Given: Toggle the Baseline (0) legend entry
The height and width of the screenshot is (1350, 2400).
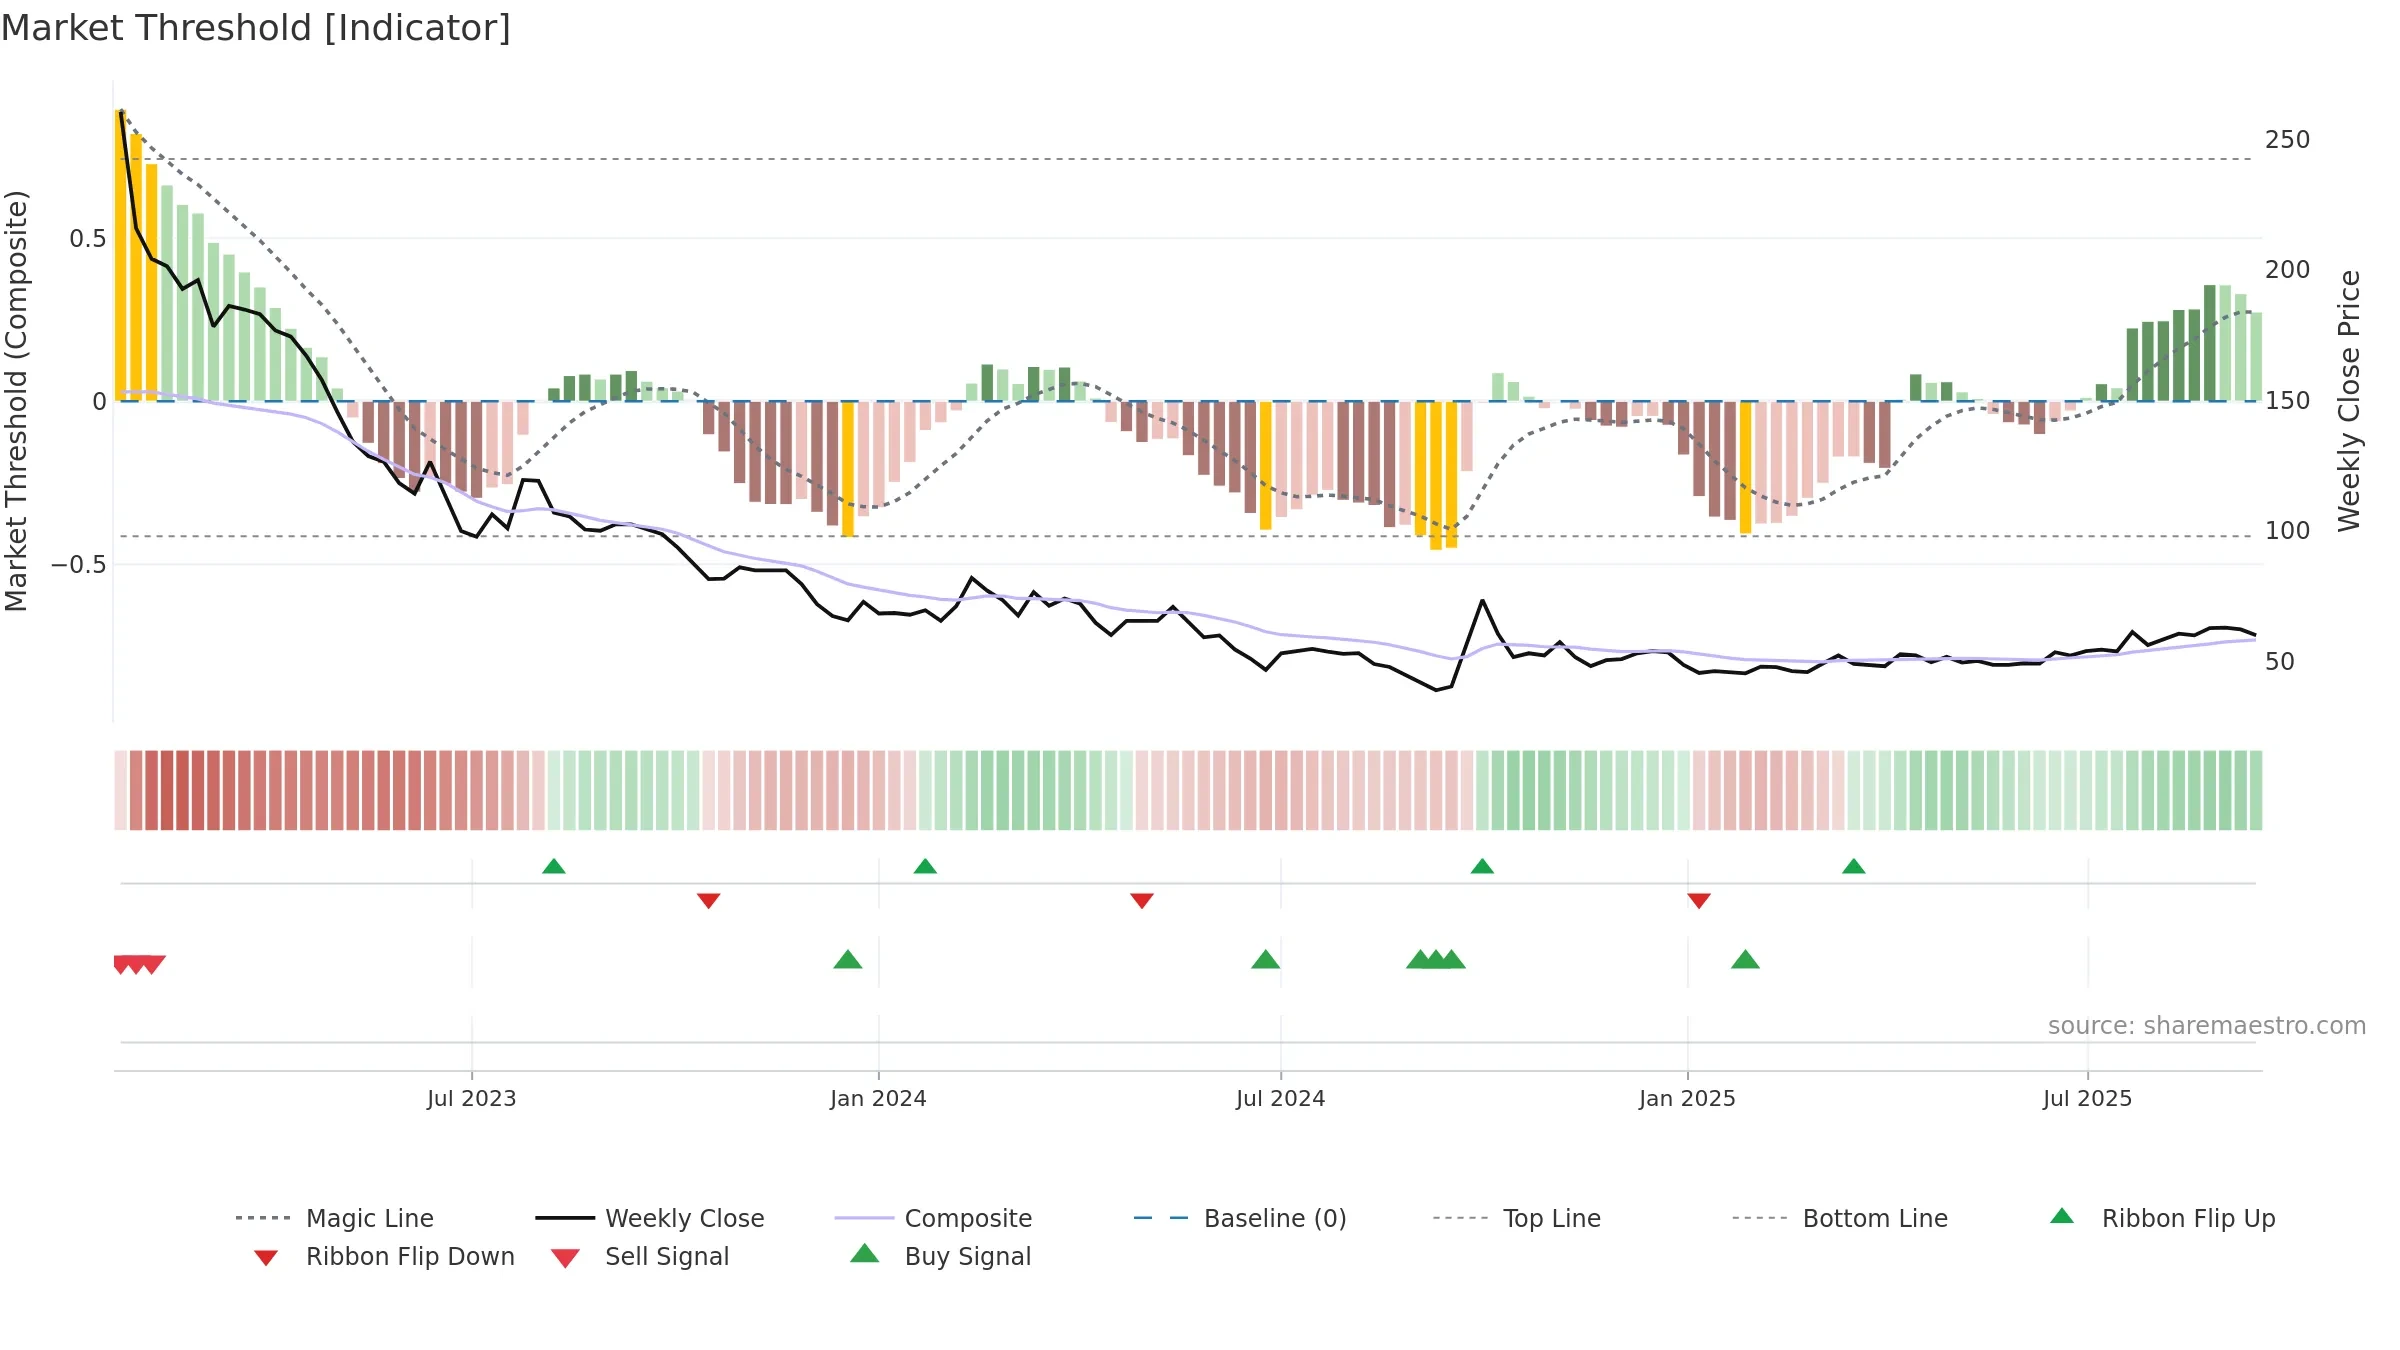Looking at the screenshot, I should coord(1240,1218).
